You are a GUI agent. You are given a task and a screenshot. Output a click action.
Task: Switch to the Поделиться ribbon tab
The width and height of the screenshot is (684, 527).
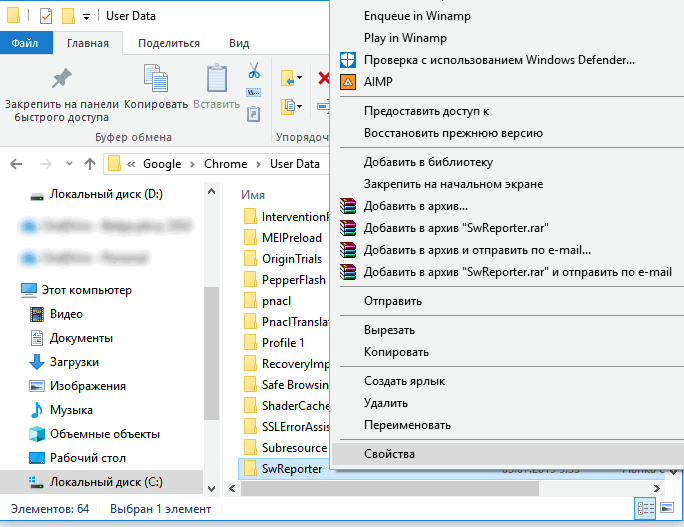[169, 43]
